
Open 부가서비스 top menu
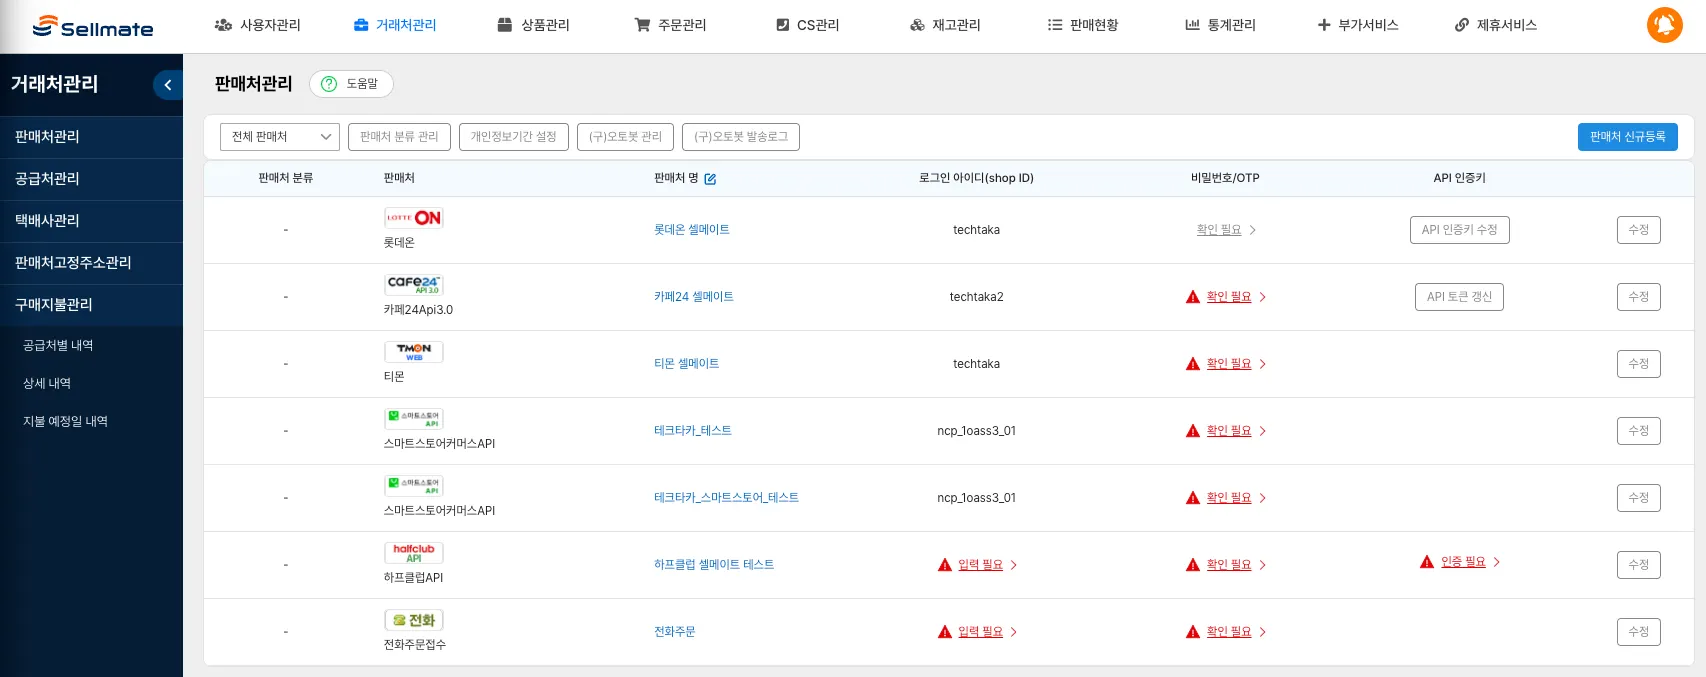tap(1358, 25)
